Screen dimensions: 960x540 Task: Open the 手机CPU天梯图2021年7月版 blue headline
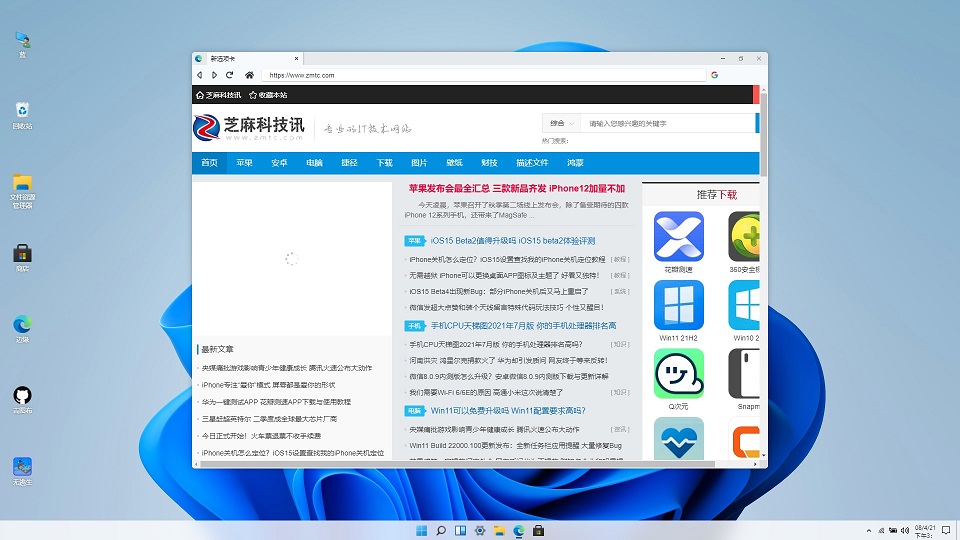(523, 326)
